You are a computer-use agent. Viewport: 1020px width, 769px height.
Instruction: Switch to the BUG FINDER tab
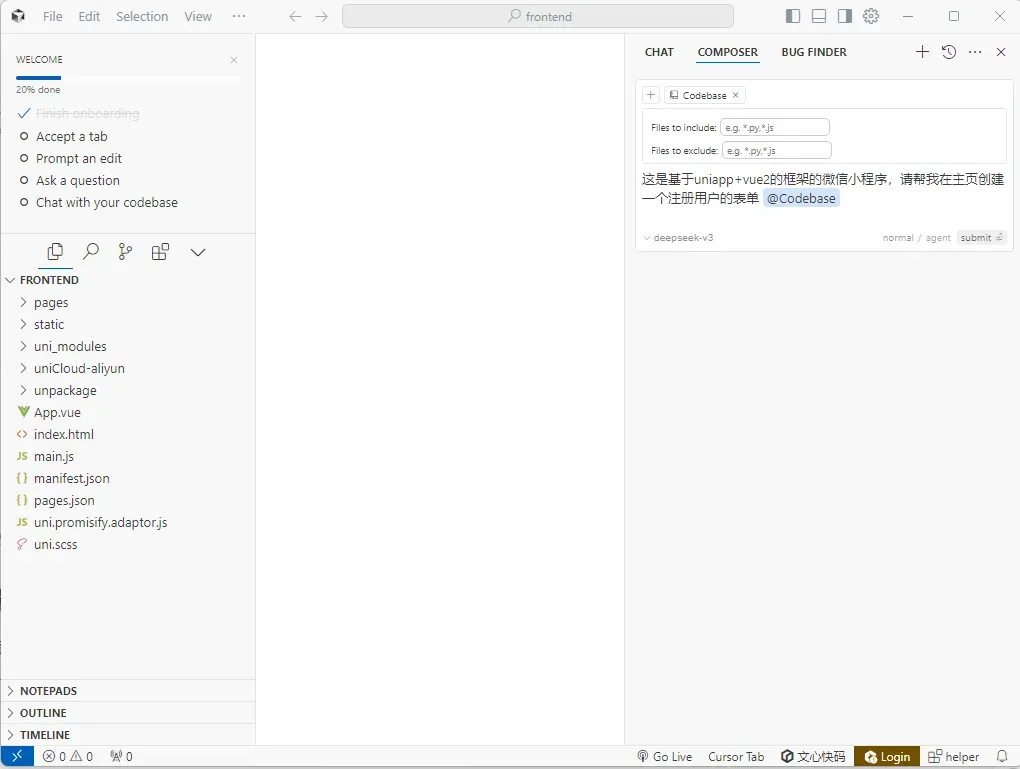814,52
